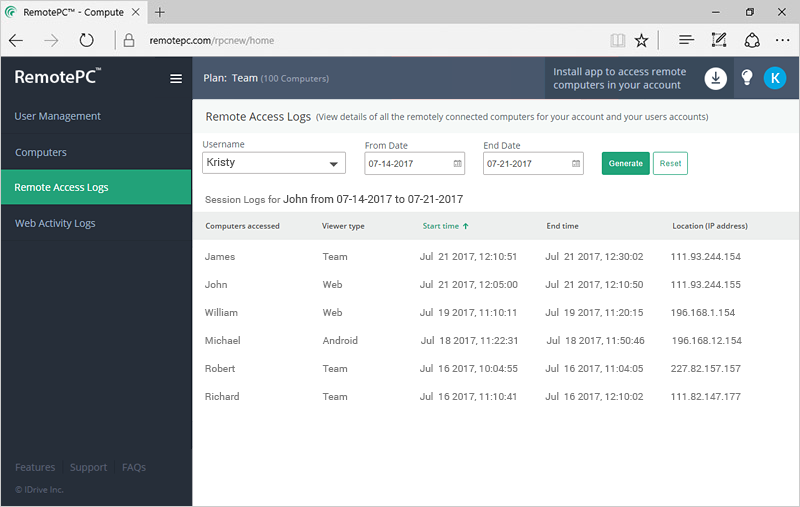The width and height of the screenshot is (800, 507).
Task: Select the RemotePC - Compute tab
Action: tap(73, 12)
